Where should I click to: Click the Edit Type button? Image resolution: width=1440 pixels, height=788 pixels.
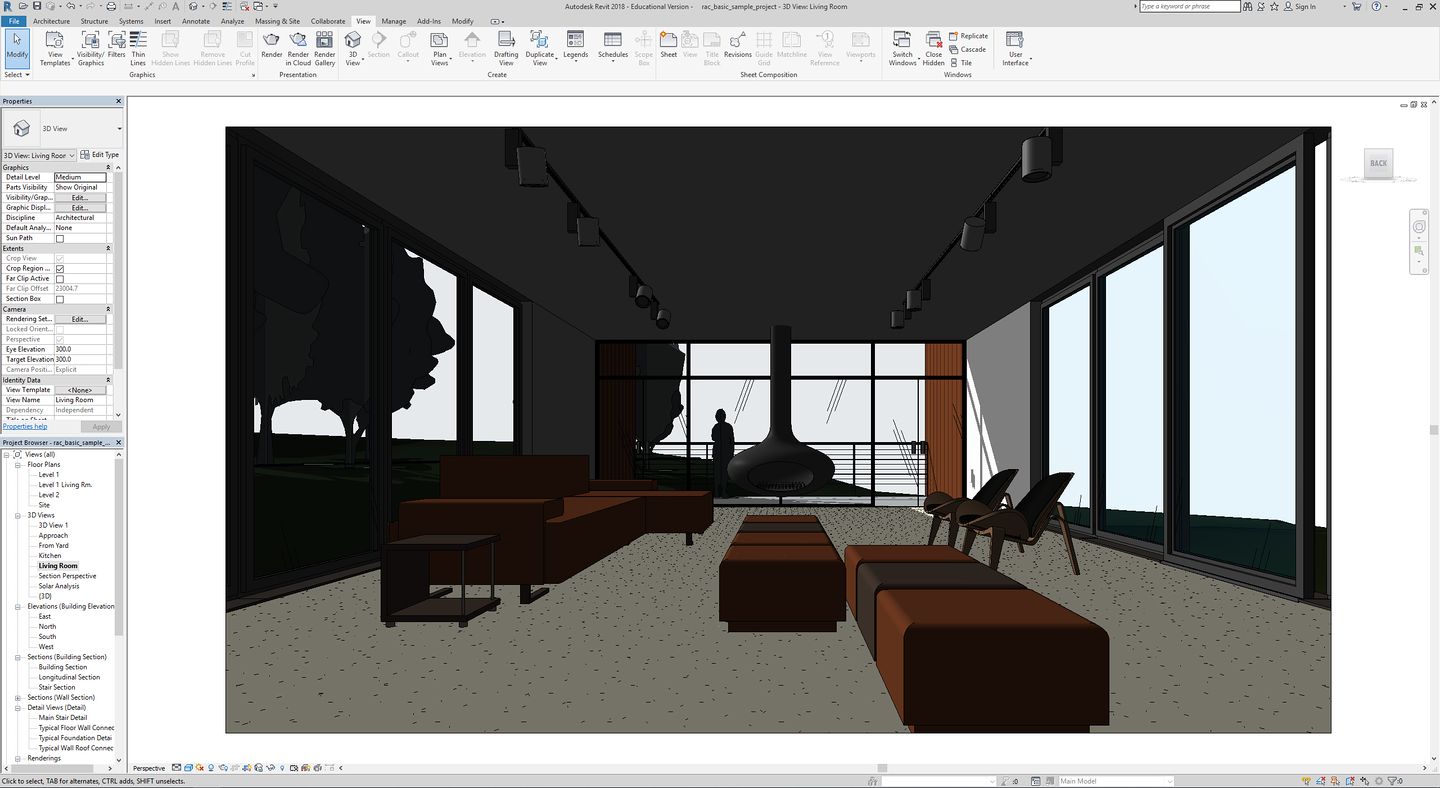[x=100, y=155]
